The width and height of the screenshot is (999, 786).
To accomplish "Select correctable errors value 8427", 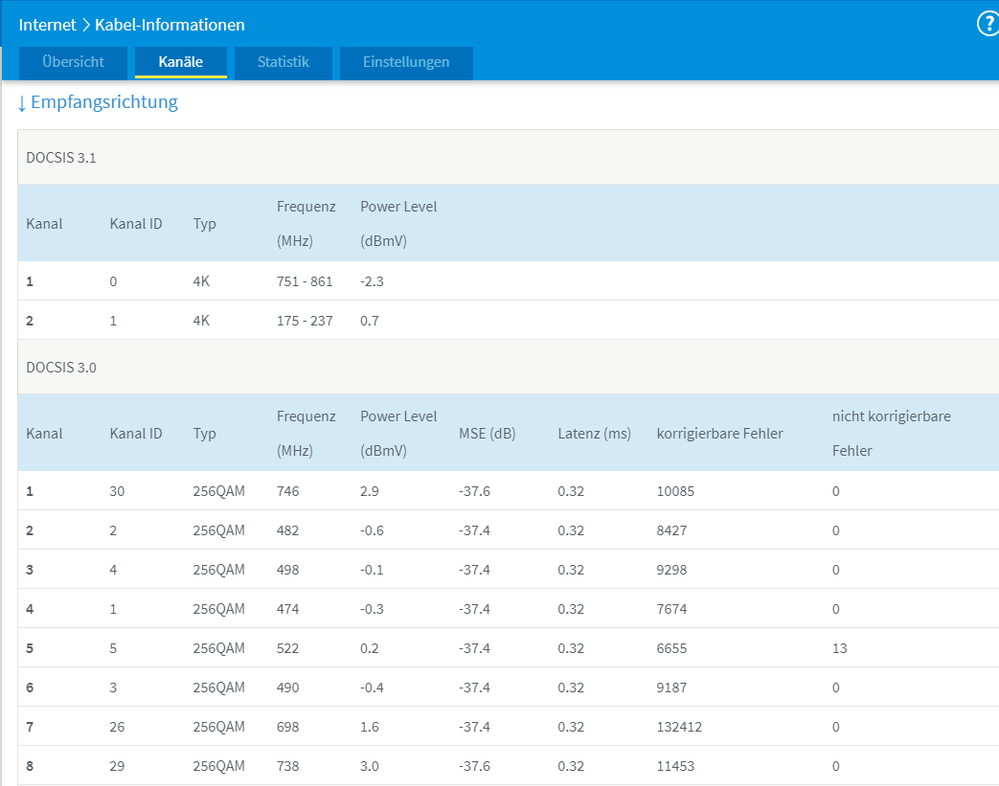I will click(672, 531).
